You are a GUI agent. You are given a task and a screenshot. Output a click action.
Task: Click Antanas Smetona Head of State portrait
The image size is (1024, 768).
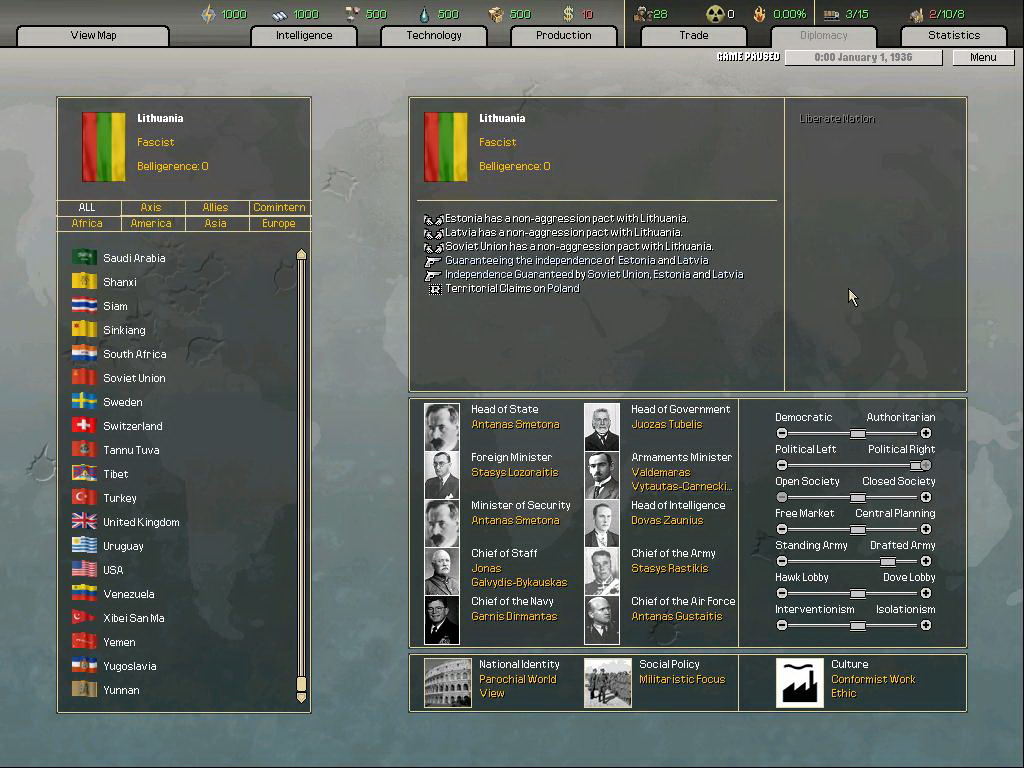[442, 427]
